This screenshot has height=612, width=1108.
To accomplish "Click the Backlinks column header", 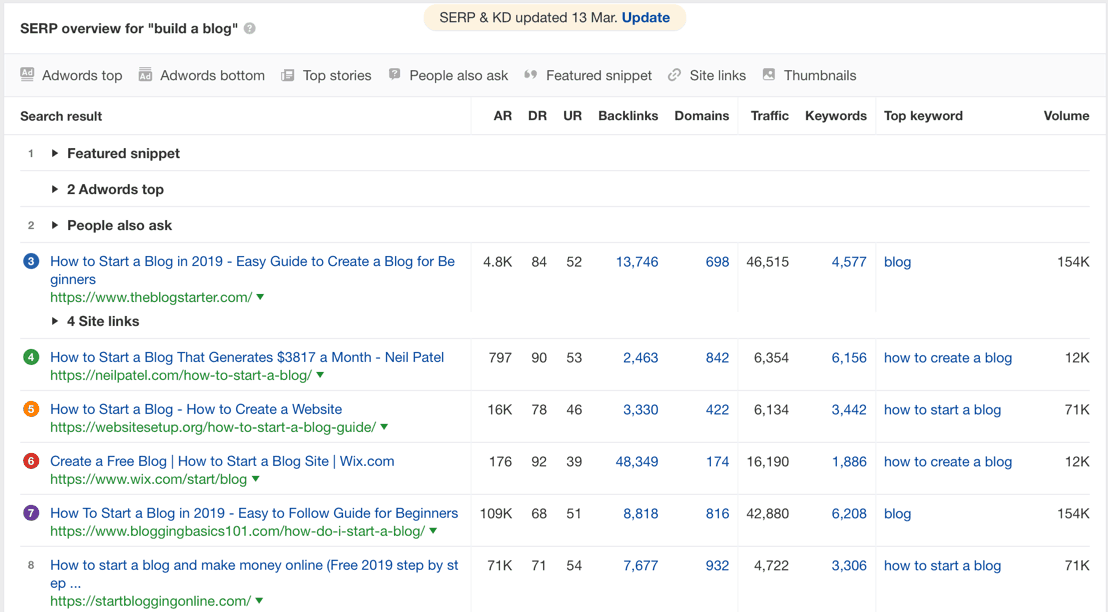I will (x=628, y=116).
